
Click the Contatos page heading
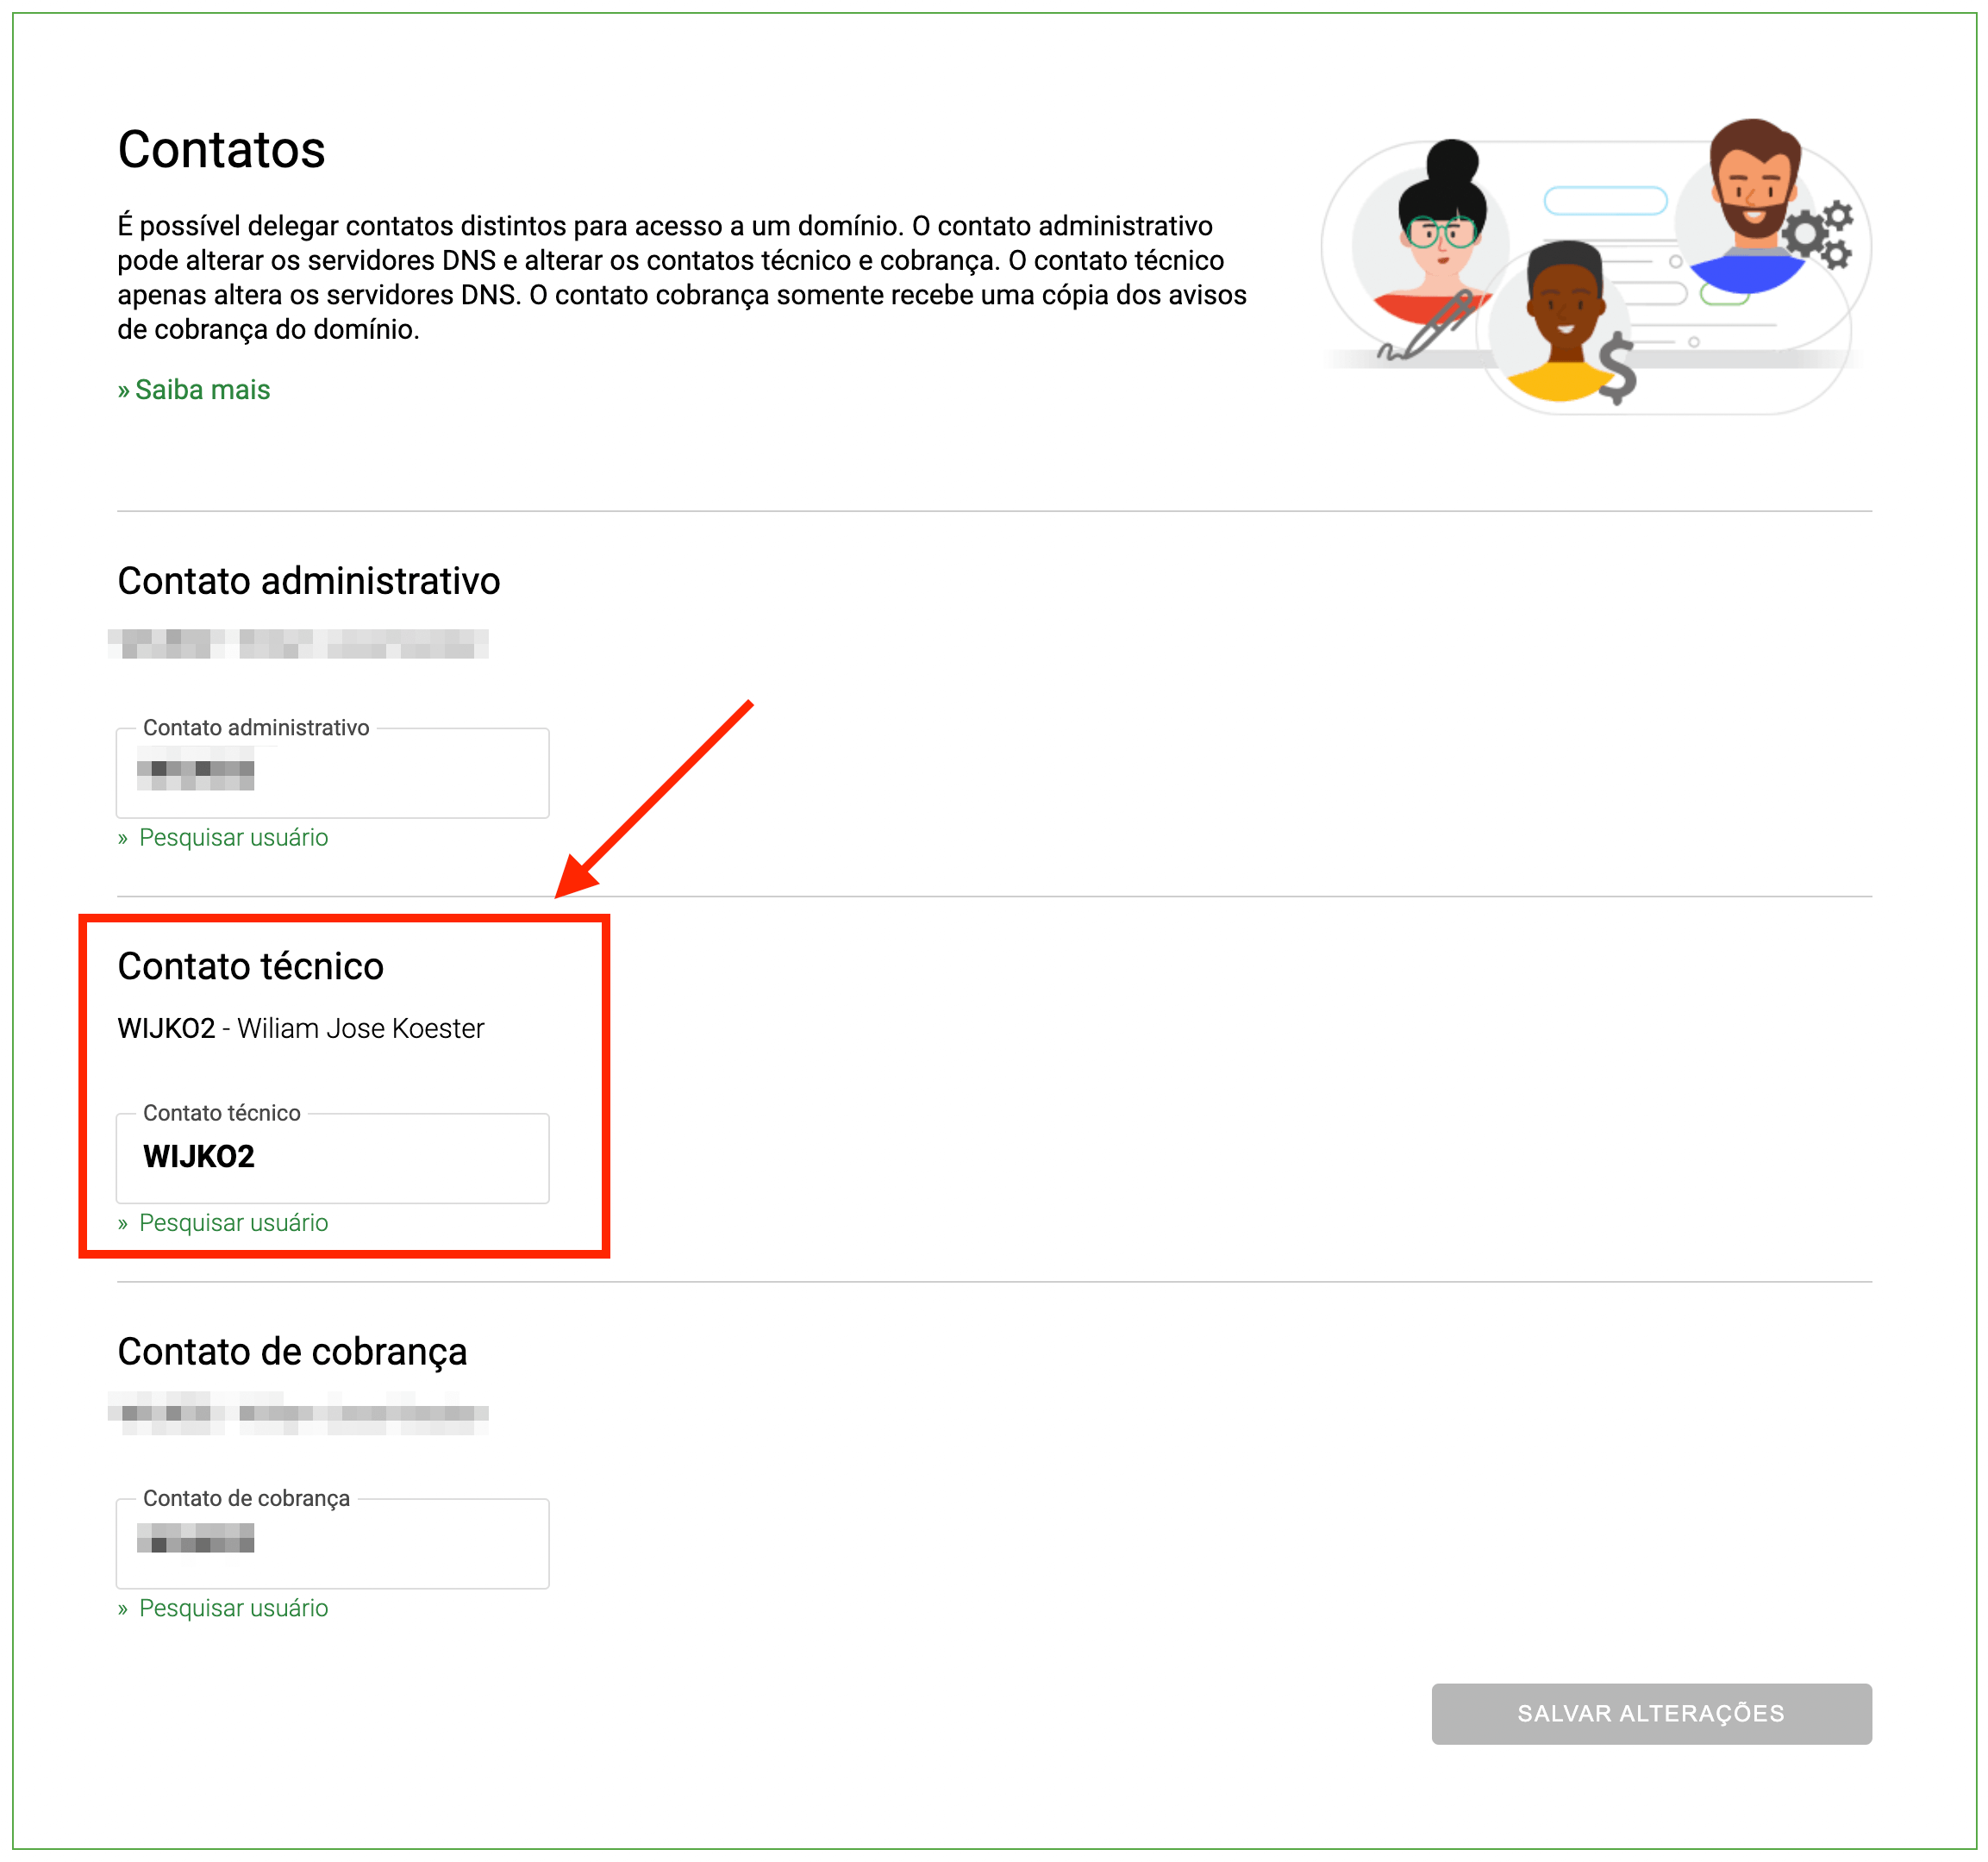[221, 150]
